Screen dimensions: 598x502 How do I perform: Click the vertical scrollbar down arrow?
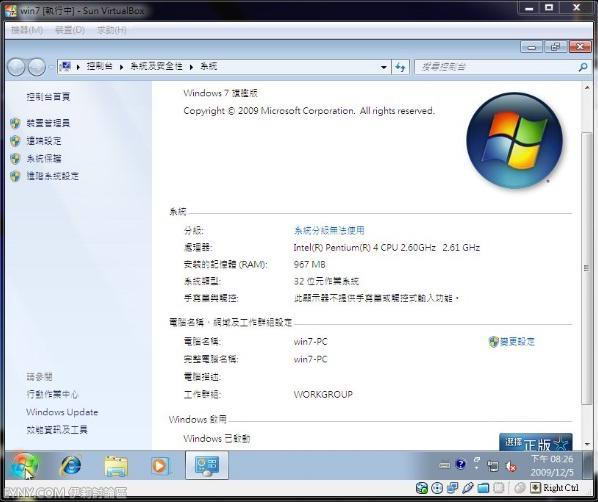pyautogui.click(x=587, y=444)
